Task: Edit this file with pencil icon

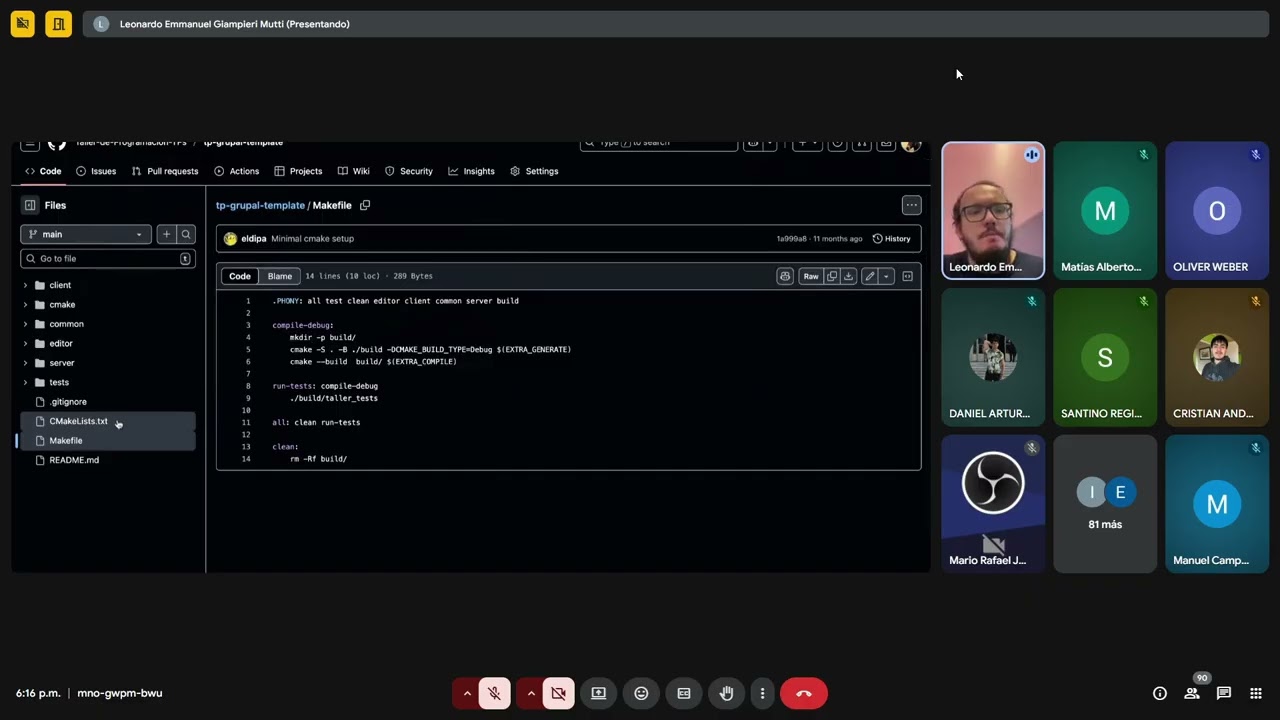Action: tap(869, 276)
